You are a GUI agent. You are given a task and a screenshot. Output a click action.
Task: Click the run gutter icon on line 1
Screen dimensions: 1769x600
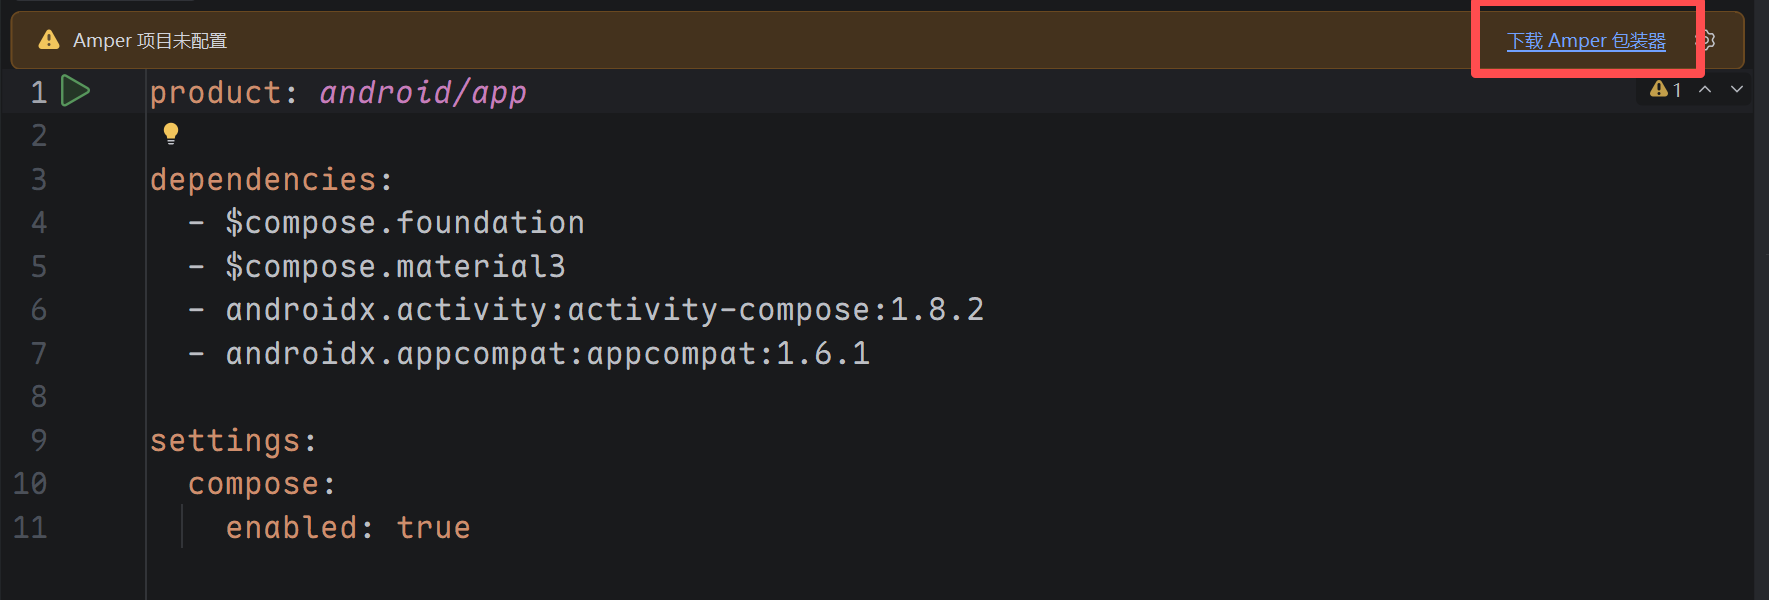(75, 91)
